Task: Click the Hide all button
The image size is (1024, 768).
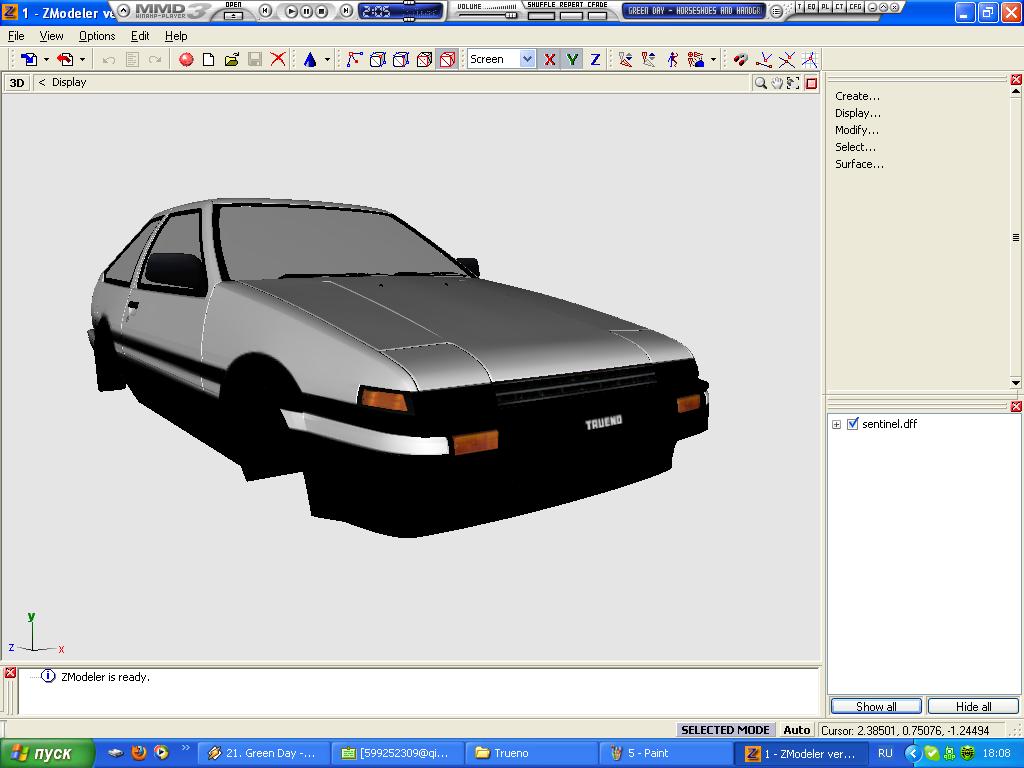Action: pos(973,706)
